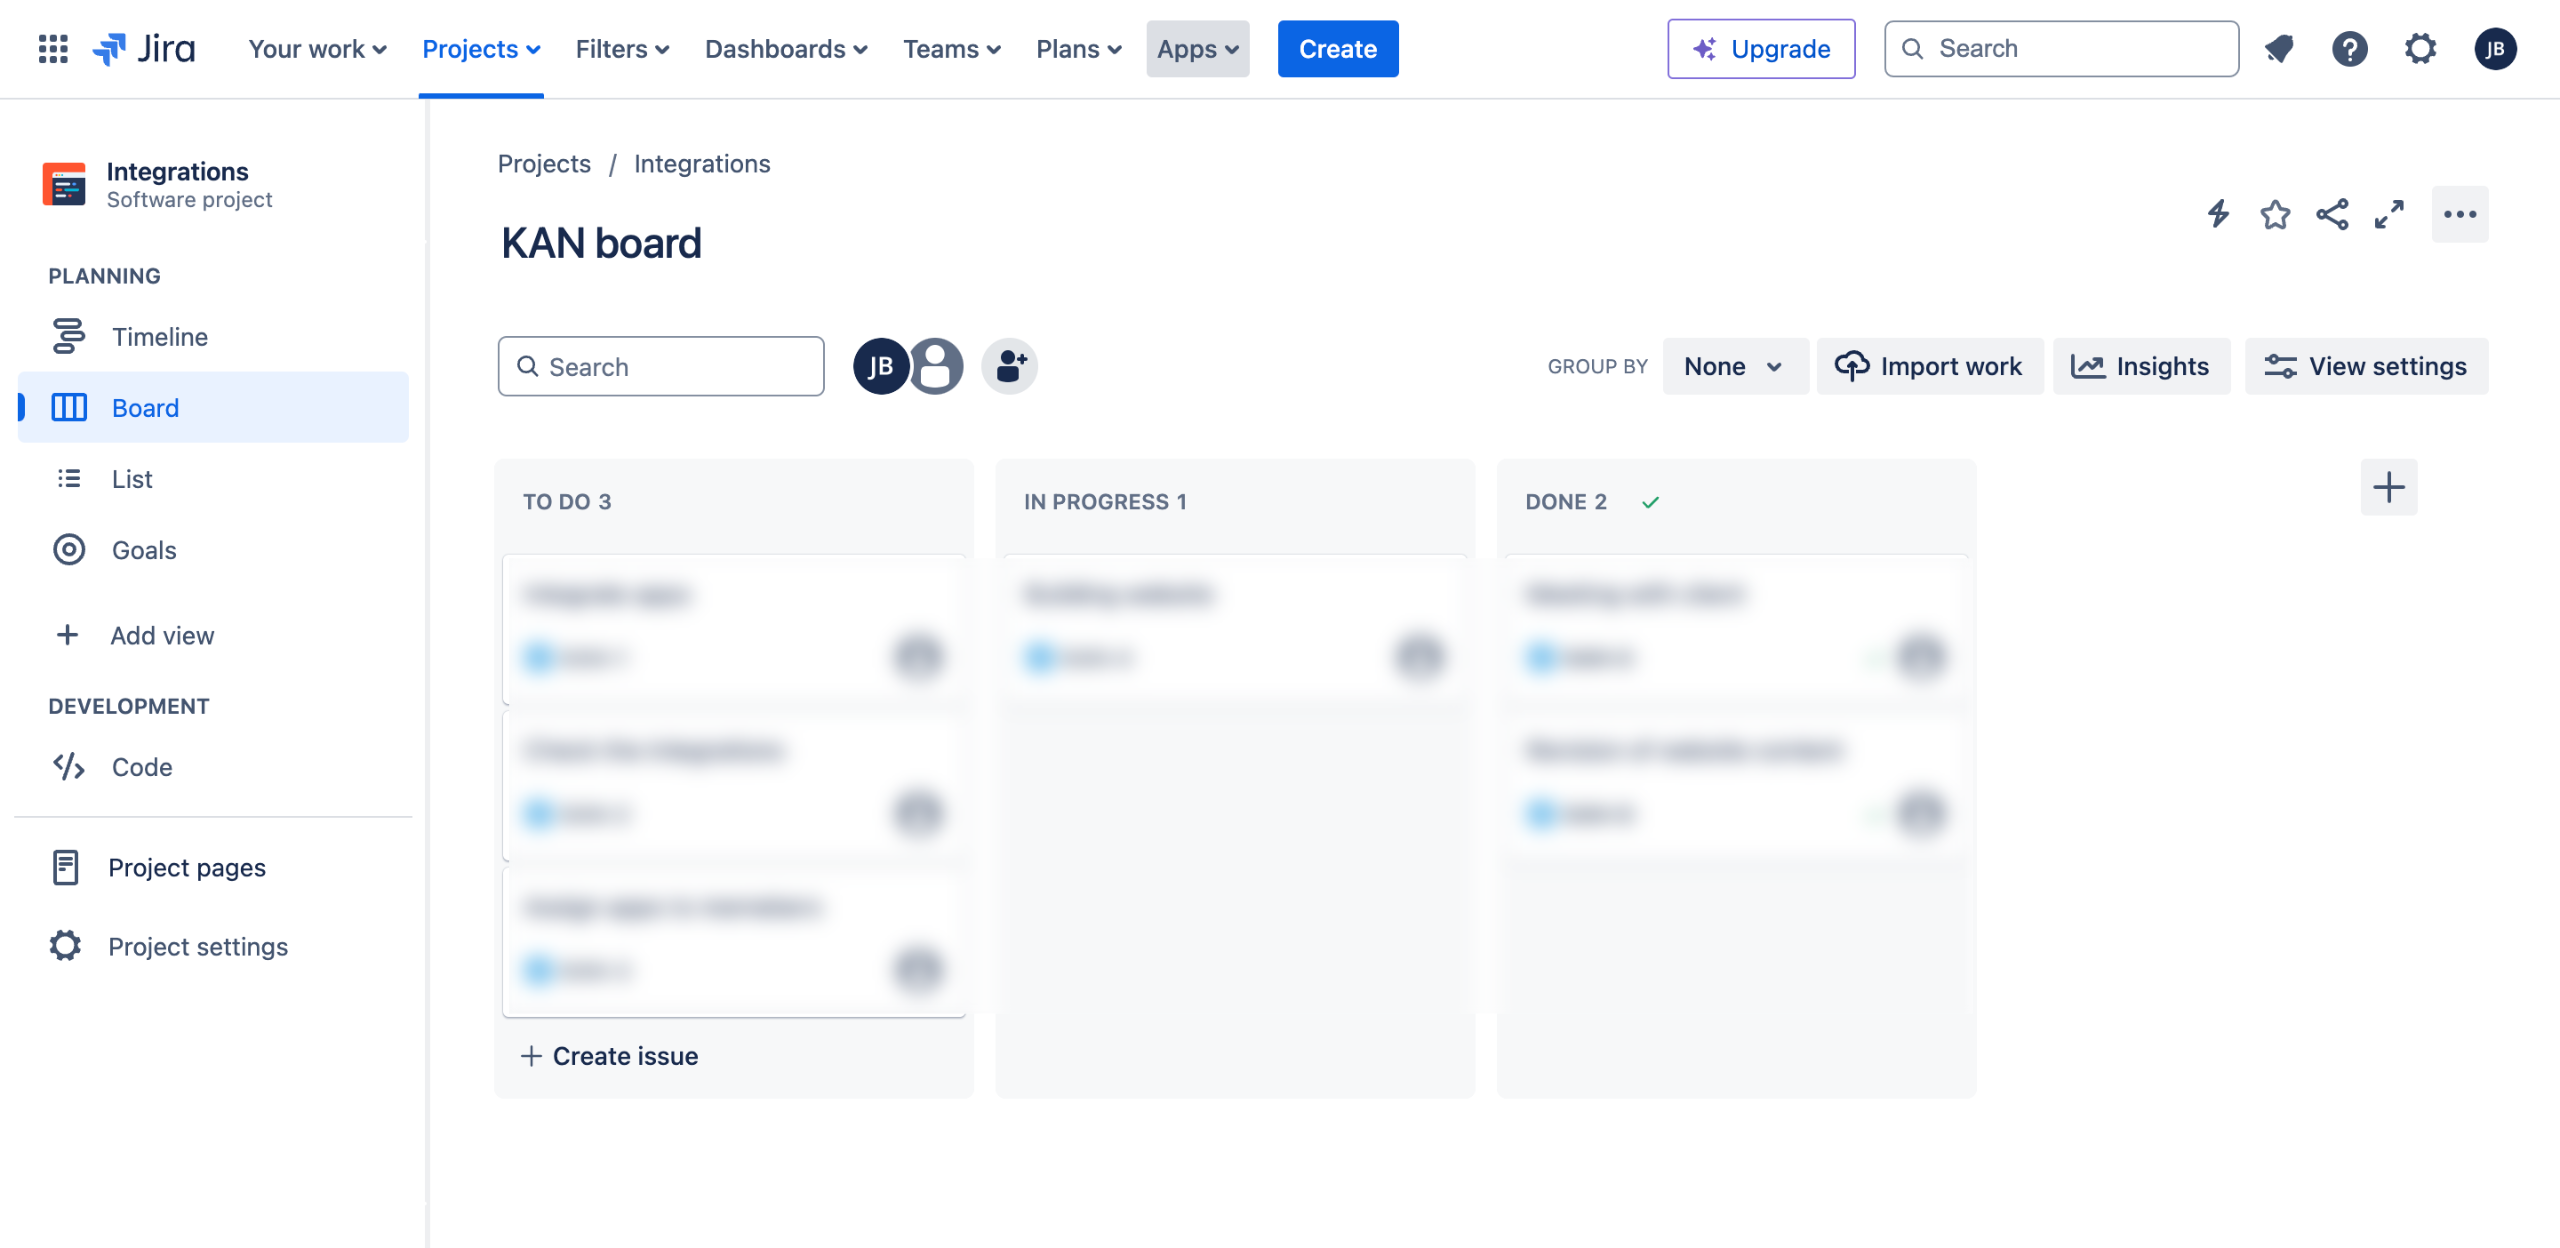Switch to the List view
The width and height of the screenshot is (2560, 1248).
tap(131, 479)
